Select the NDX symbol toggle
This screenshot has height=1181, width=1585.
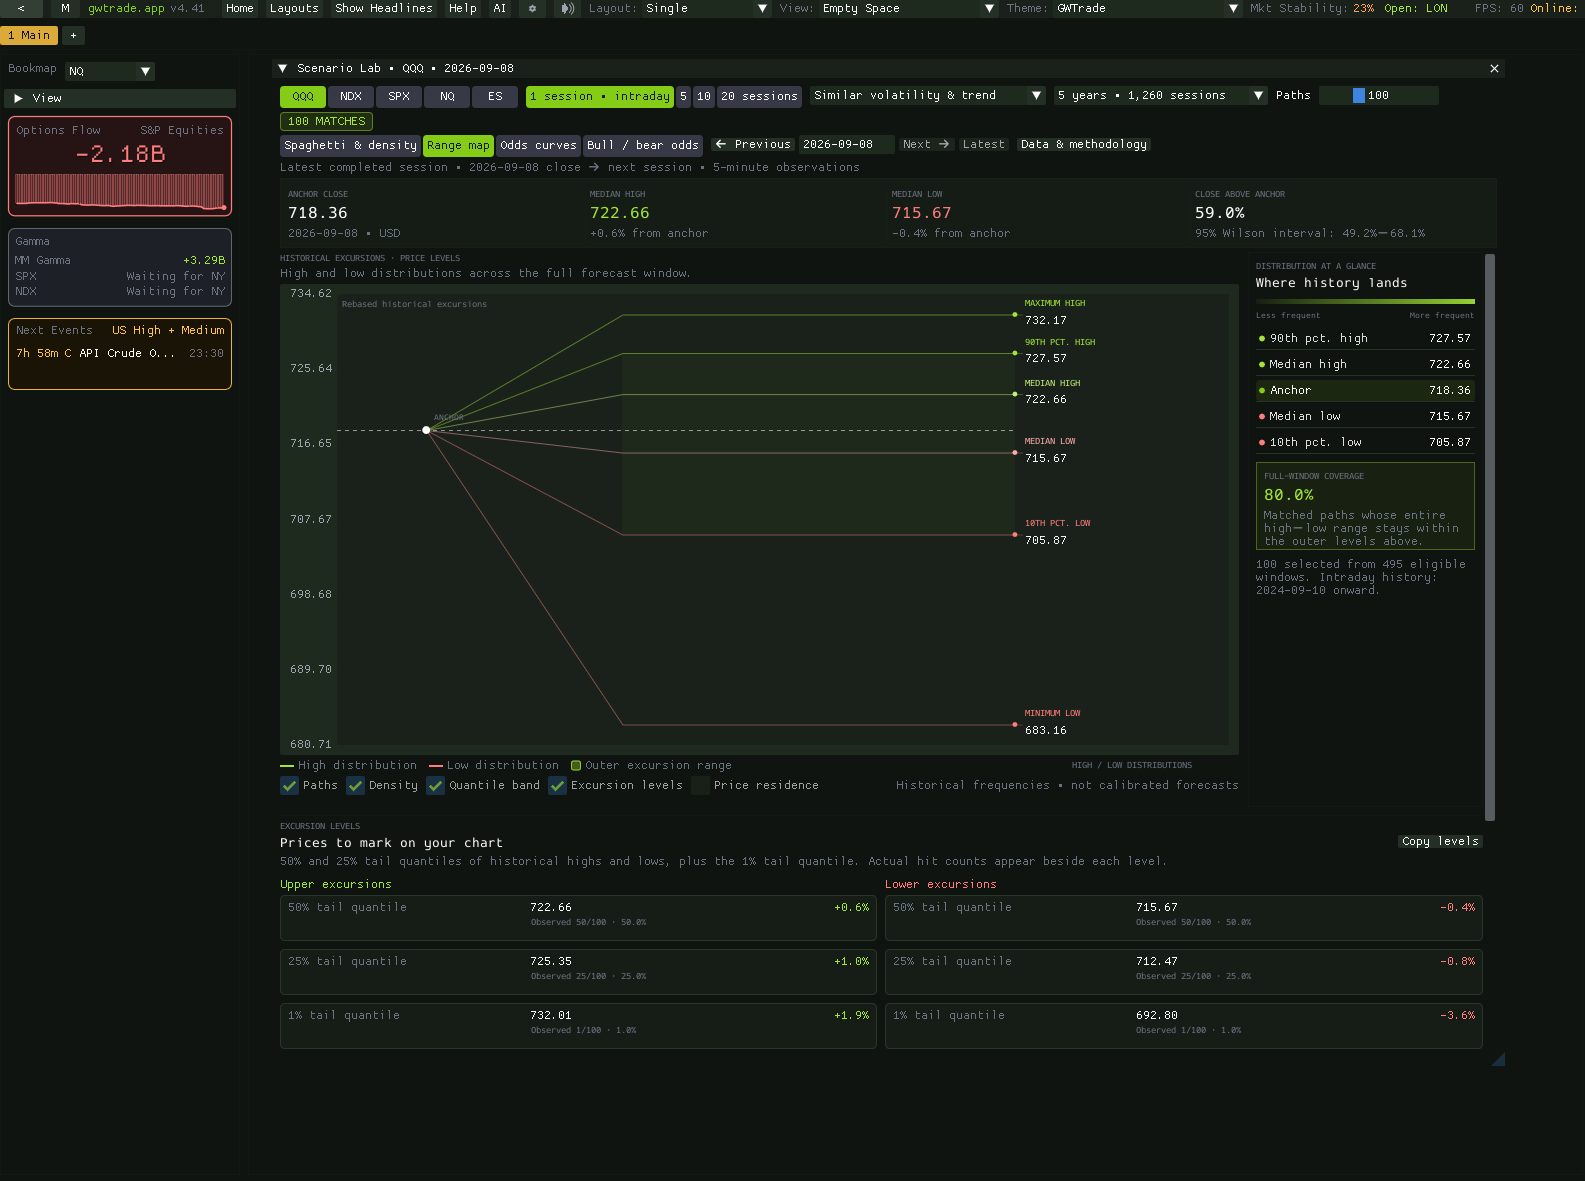[x=351, y=96]
